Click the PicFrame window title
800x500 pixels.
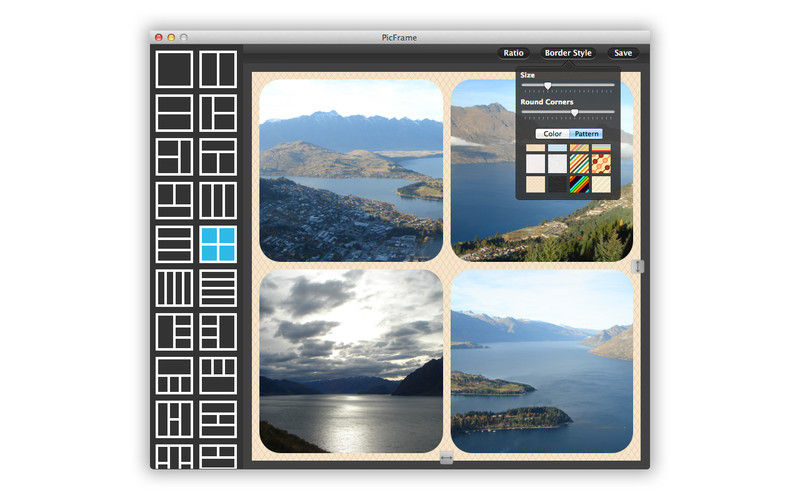pyautogui.click(x=399, y=37)
